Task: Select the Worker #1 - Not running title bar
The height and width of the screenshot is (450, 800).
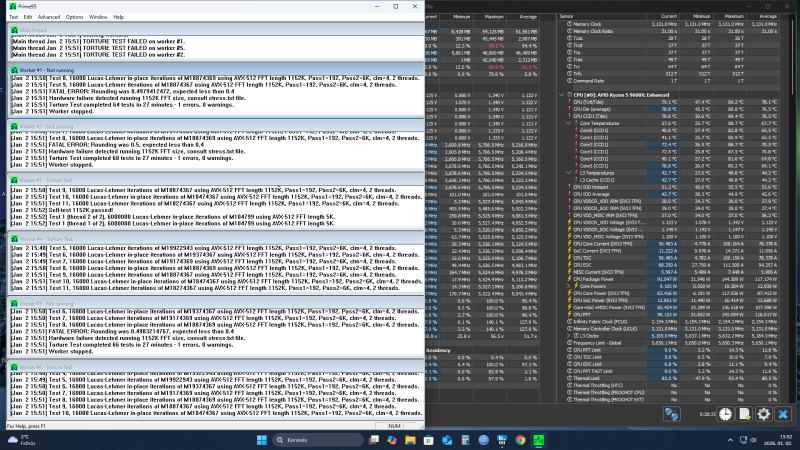Action: [216, 70]
